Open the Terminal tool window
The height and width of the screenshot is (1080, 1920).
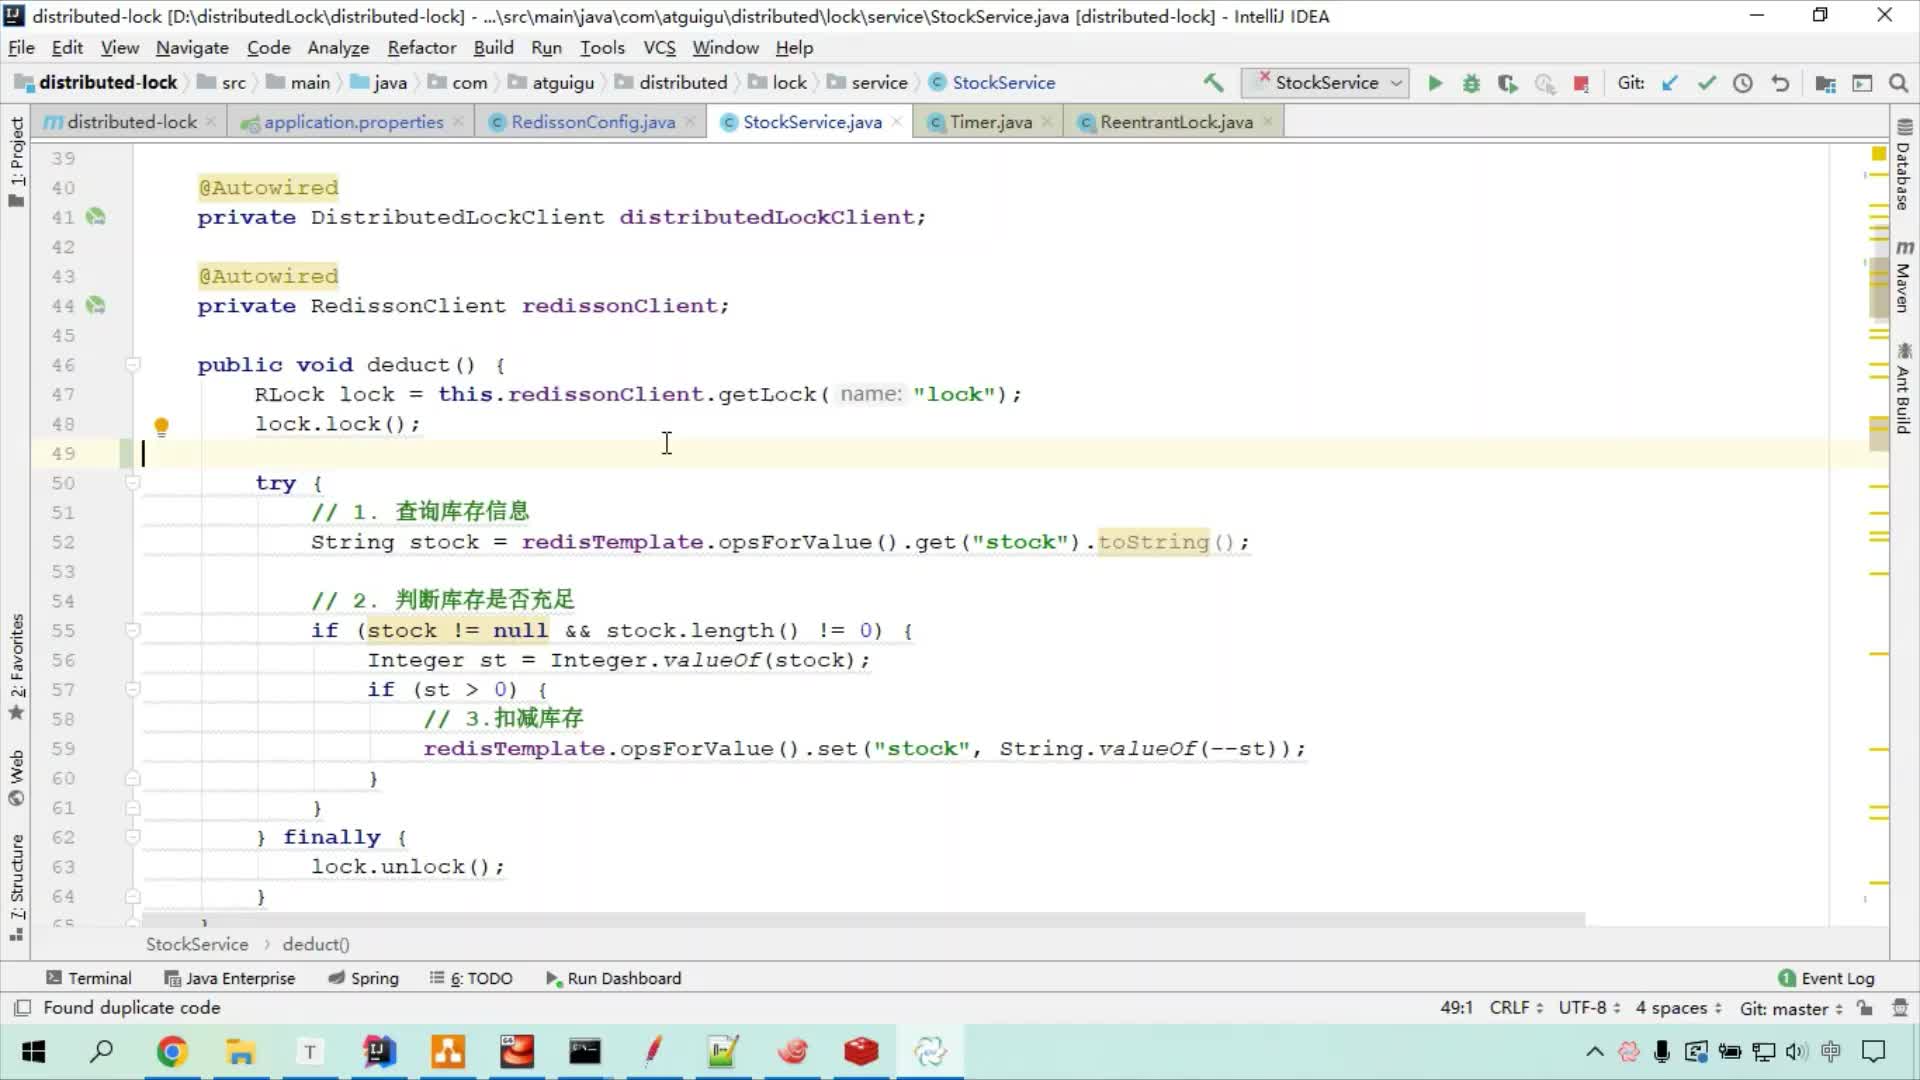pos(89,979)
